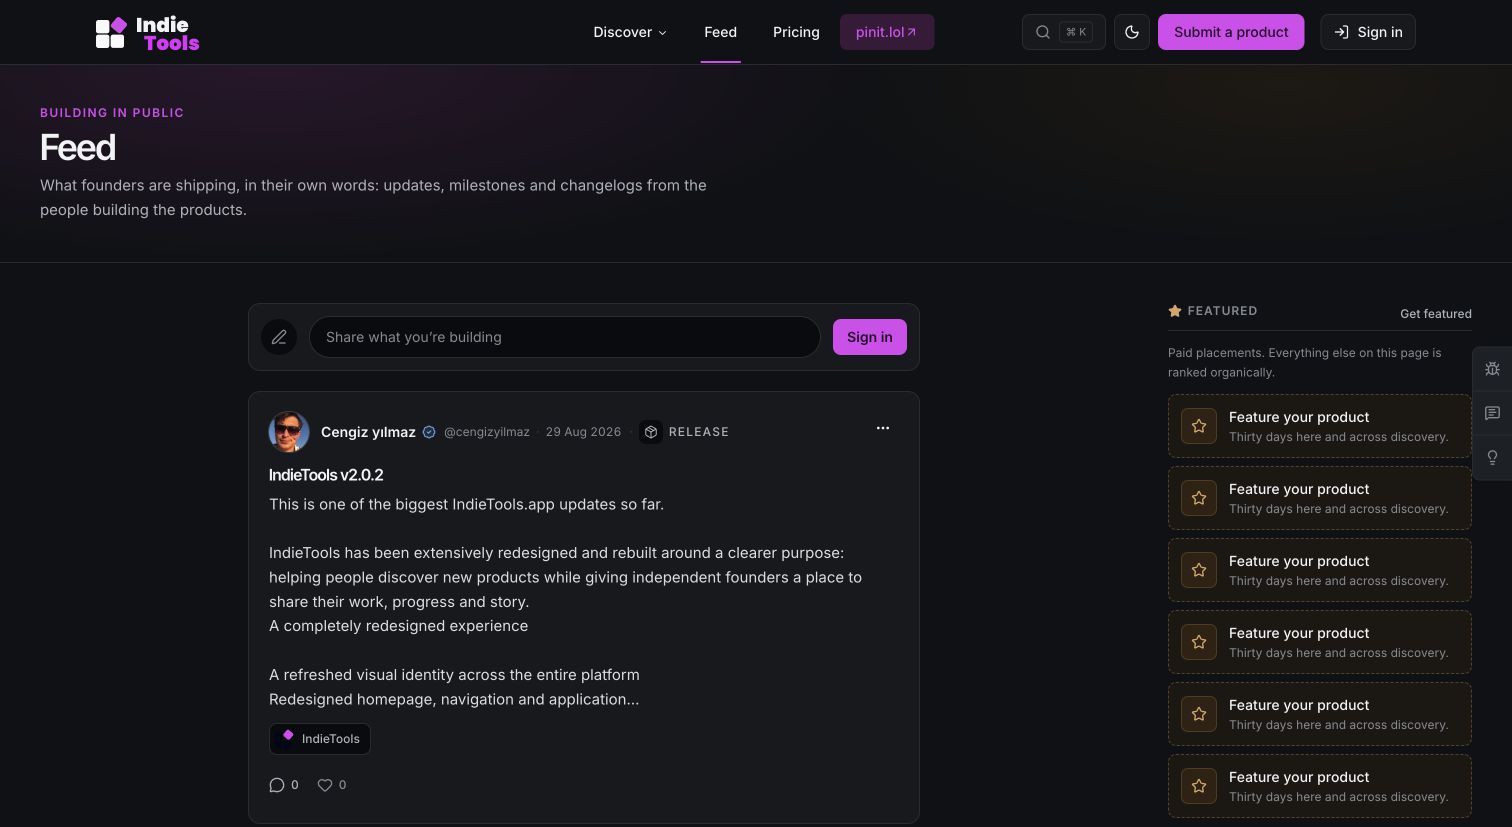Open the @cengizyilmaz handle
This screenshot has width=1512, height=827.
(487, 432)
